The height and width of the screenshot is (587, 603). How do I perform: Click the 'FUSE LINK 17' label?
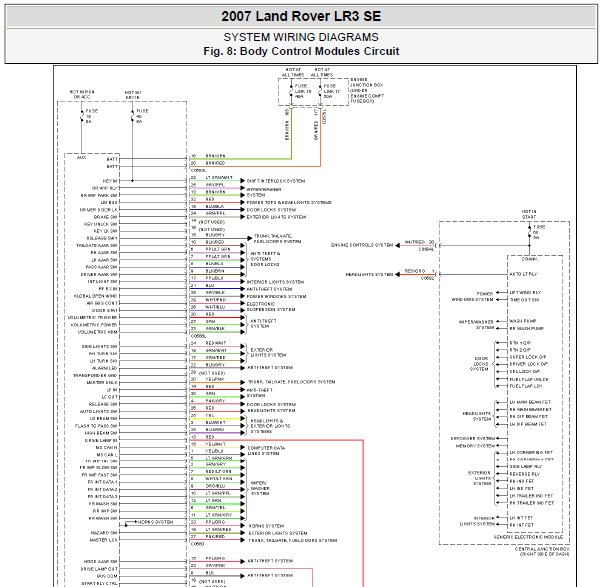[331, 91]
